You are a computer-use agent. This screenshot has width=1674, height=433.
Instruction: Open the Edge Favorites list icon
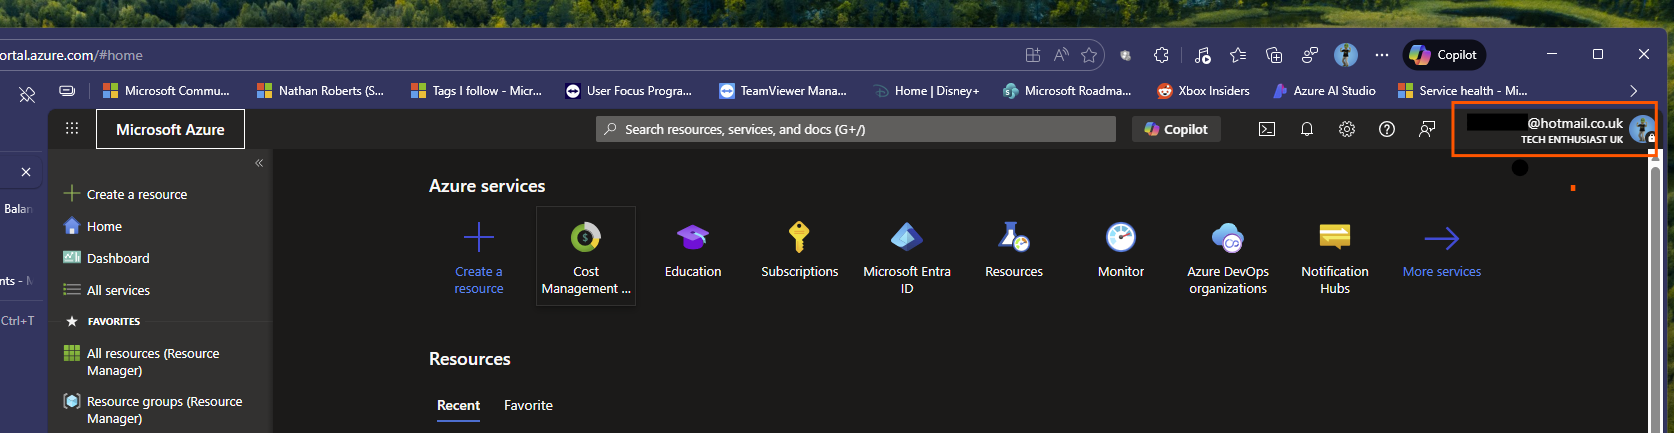[1238, 55]
